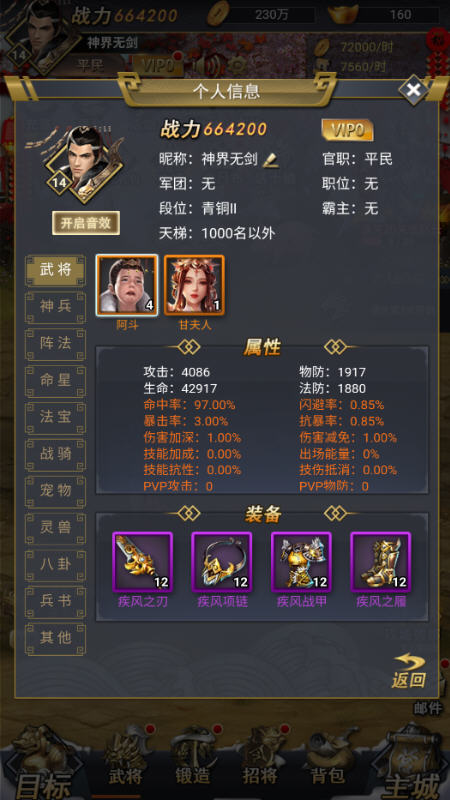Click the gold VIP0 badge
This screenshot has width=450, height=800.
pyautogui.click(x=347, y=131)
